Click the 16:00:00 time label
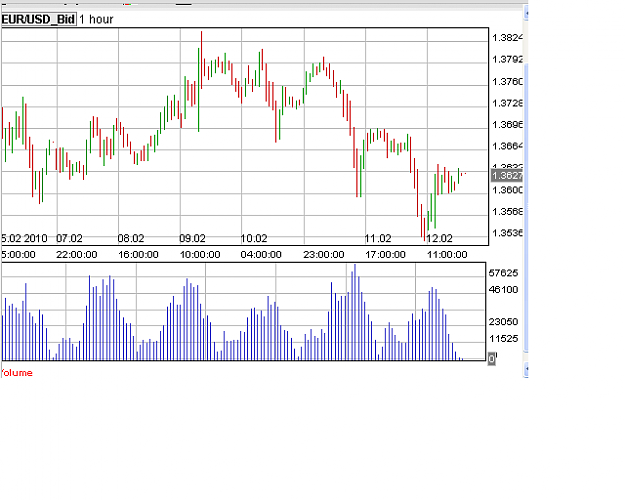 tap(138, 254)
